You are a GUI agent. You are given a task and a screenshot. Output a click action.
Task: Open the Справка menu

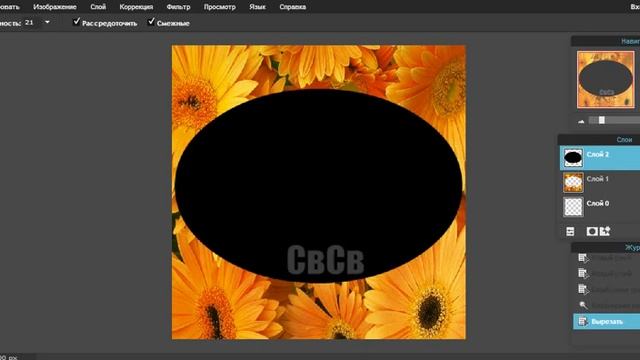coord(293,7)
